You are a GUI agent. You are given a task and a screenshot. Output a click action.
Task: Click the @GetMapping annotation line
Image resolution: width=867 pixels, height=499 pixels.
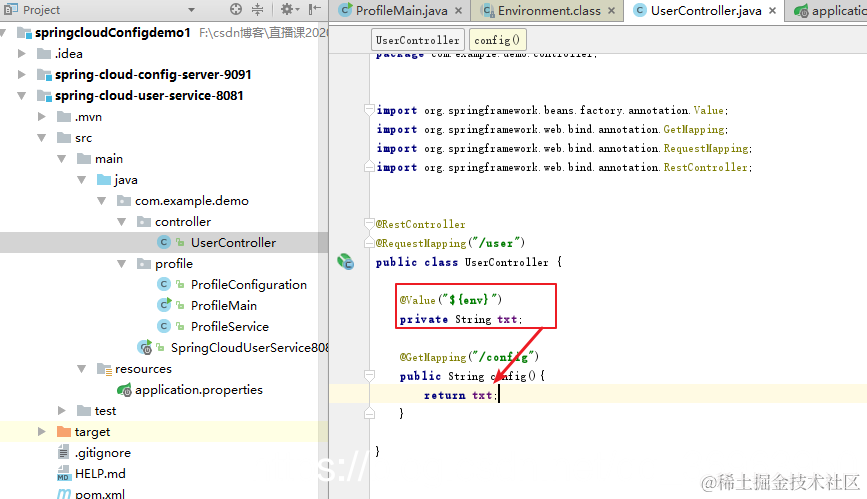[469, 357]
